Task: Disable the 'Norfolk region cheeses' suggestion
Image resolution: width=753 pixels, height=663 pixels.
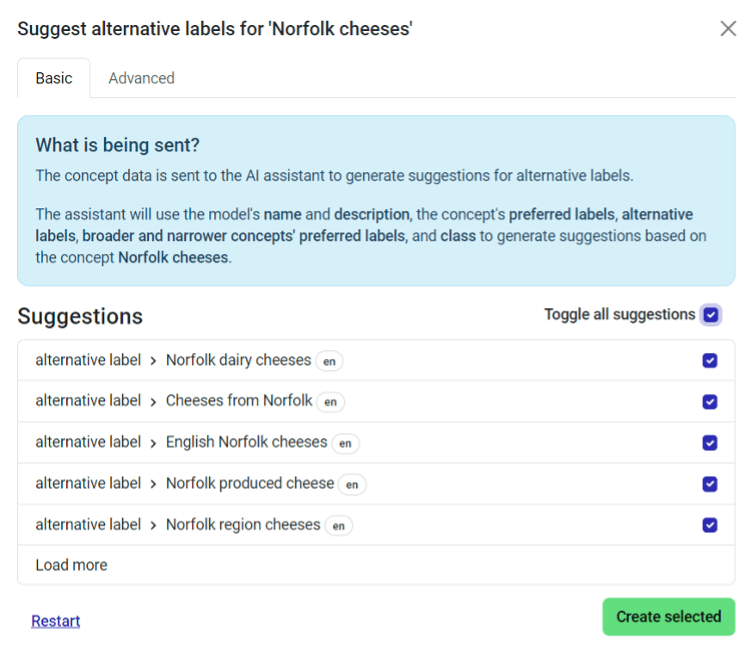Action: pyautogui.click(x=710, y=525)
